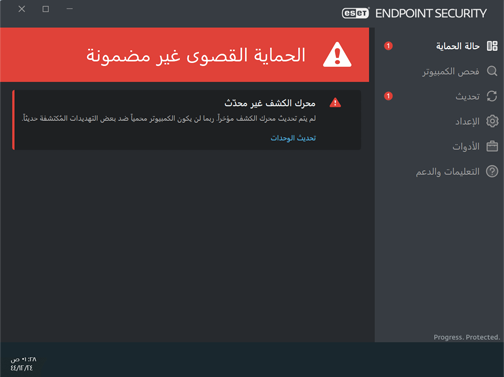504x377 pixels.
Task: Go to تحديث section
Action: click(x=468, y=96)
